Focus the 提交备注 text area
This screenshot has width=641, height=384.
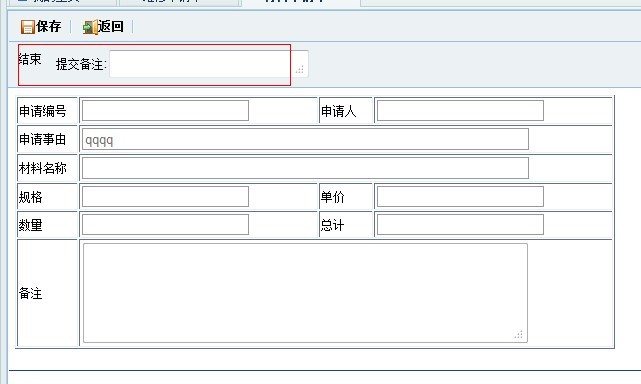pos(208,64)
